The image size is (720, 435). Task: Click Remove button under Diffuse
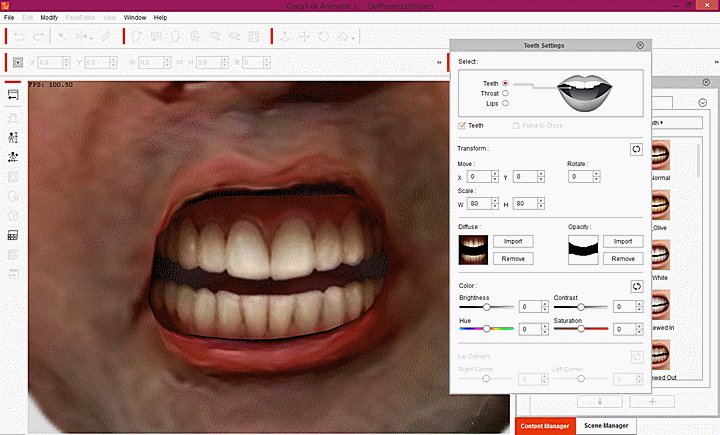513,259
